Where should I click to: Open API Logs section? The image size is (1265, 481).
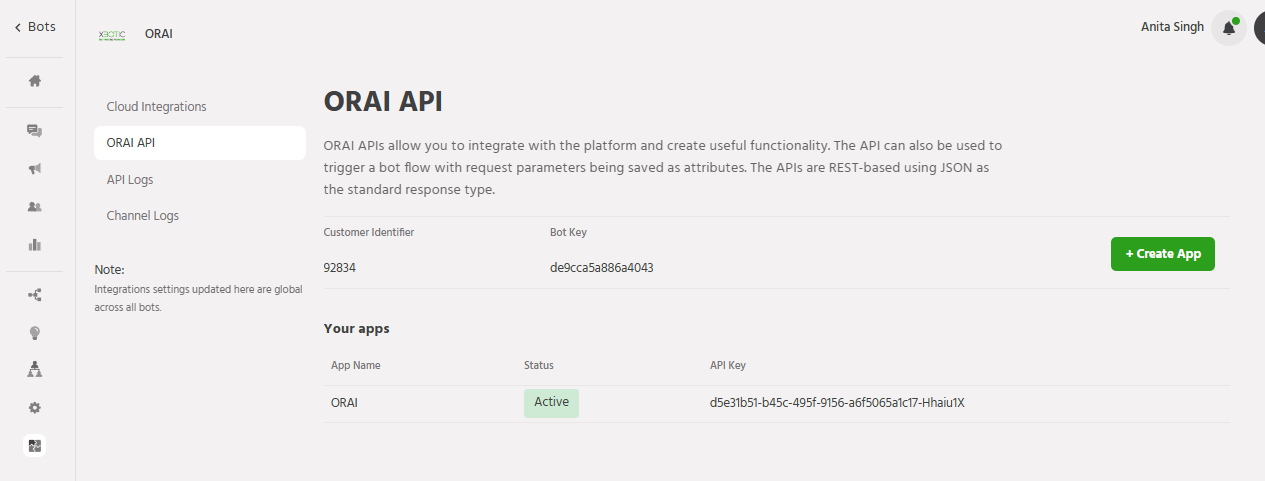coord(130,180)
